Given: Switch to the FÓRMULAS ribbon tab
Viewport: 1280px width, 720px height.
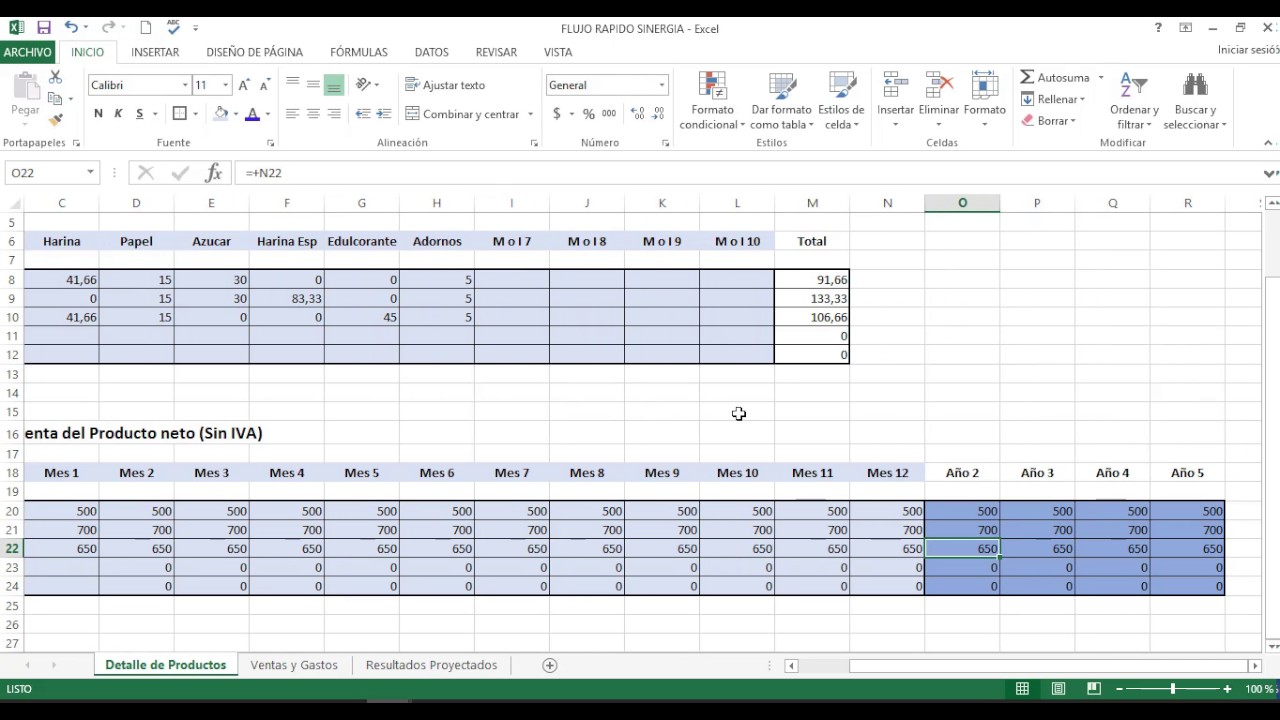Looking at the screenshot, I should [359, 52].
